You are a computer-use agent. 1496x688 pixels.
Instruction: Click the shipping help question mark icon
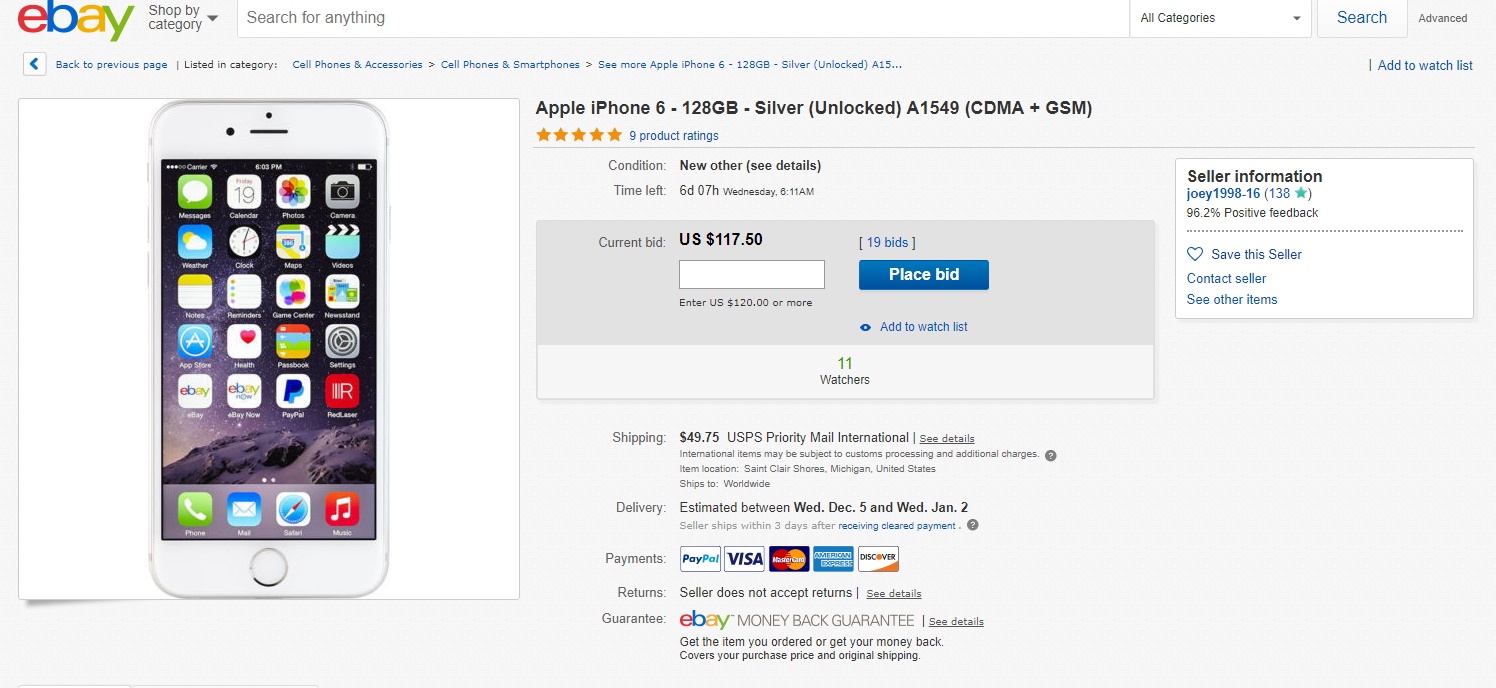point(1051,455)
